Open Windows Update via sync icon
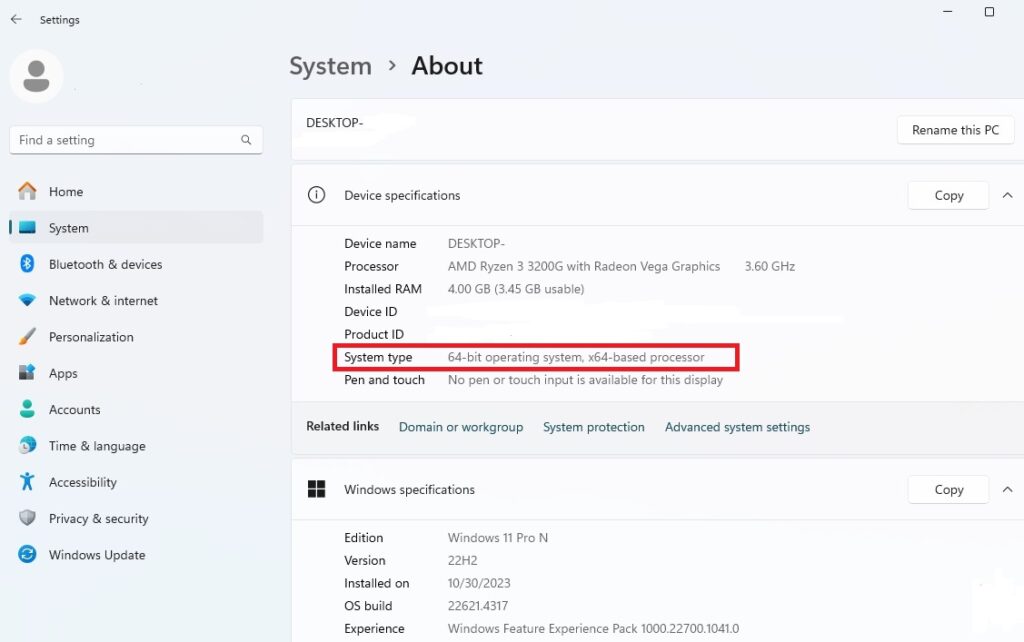The width and height of the screenshot is (1024, 642). click(27, 554)
